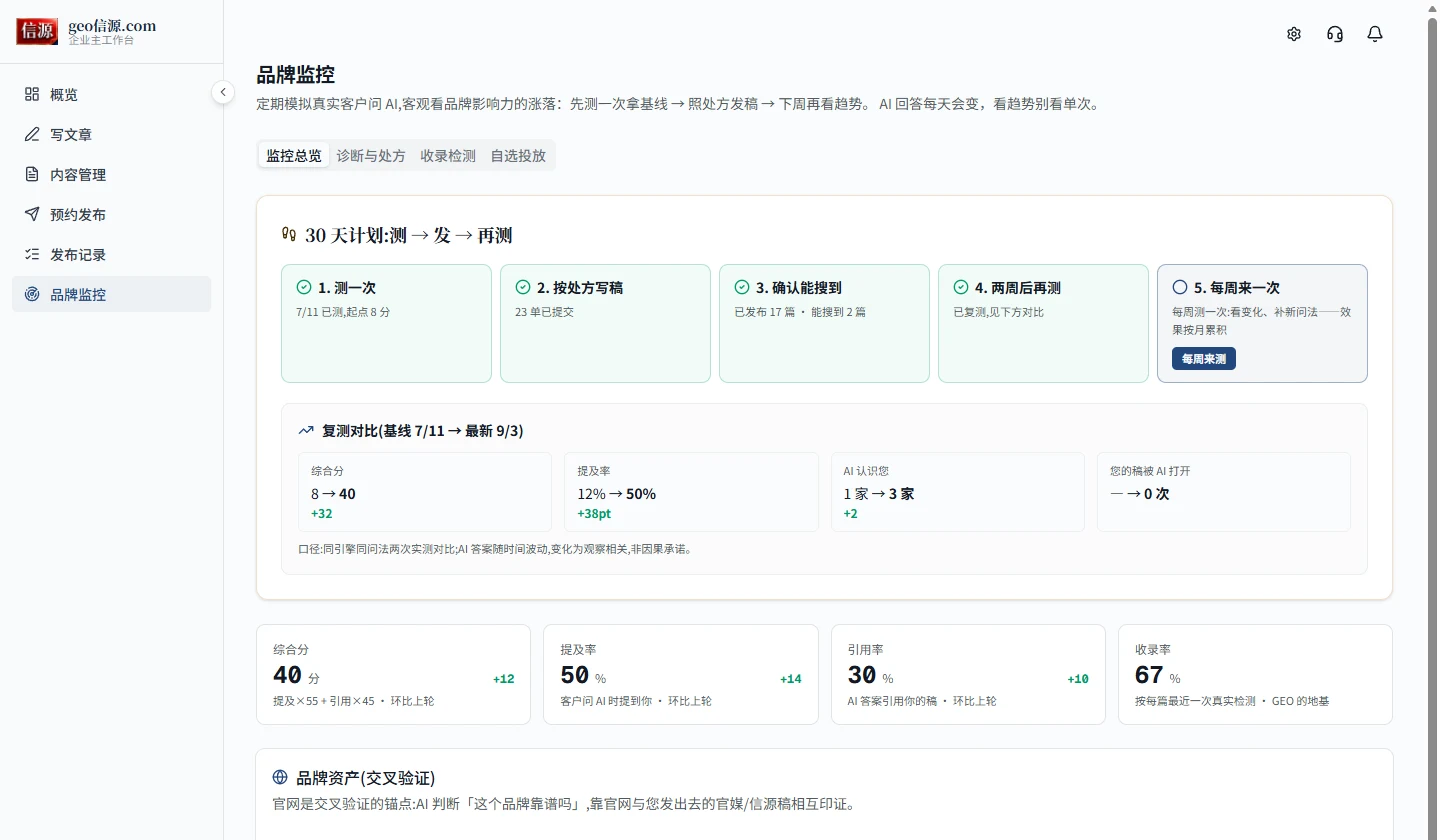Click the empty circle on 每周来一次 step
1440x840 pixels.
(1180, 287)
